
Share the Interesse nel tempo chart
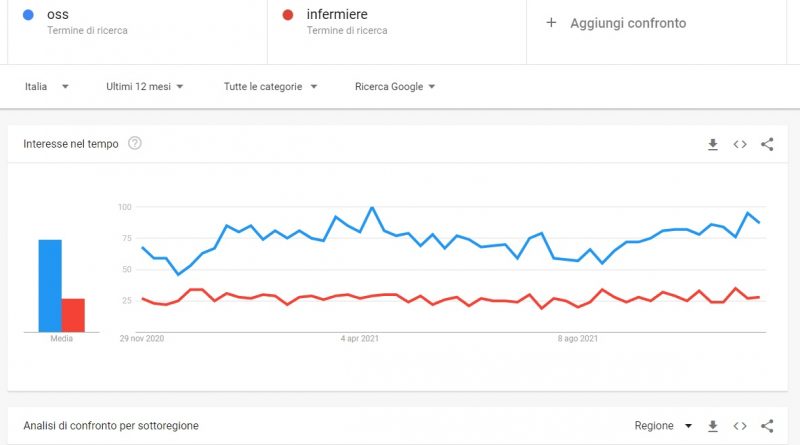point(767,144)
